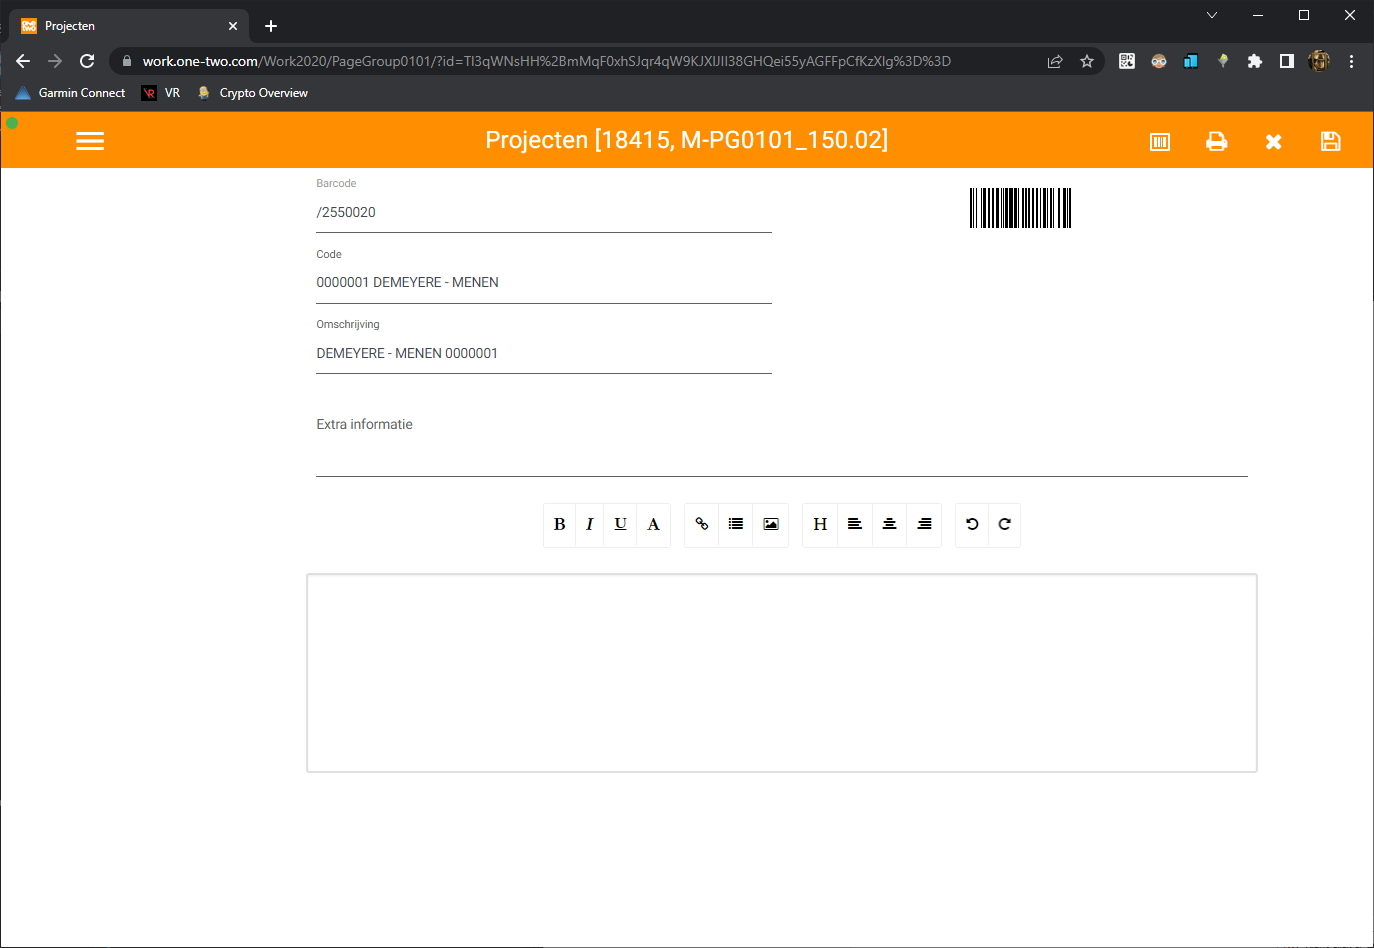The height and width of the screenshot is (948, 1374).
Task: Open the VR bookmark
Action: tap(161, 93)
